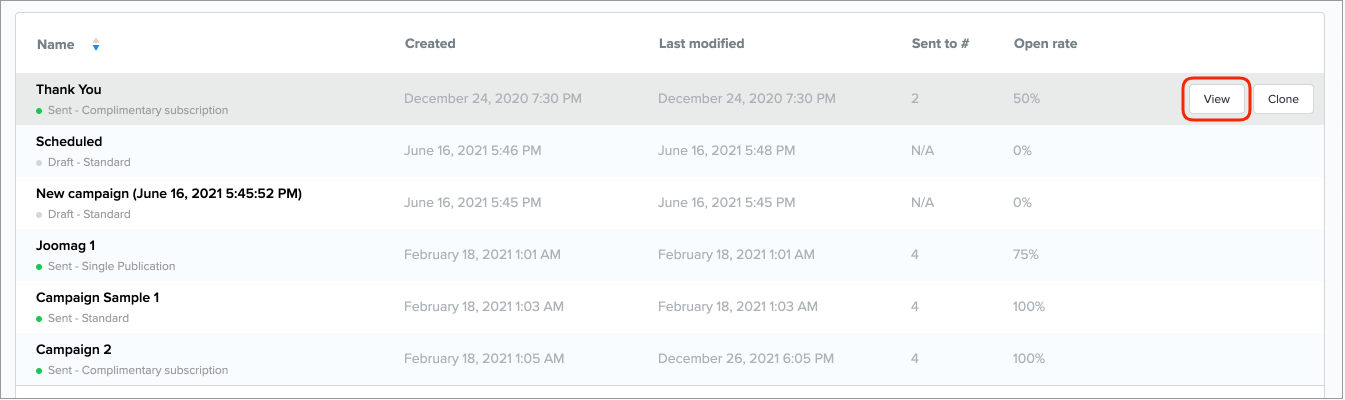Open the Joomag 1 campaign
Image resolution: width=1345 pixels, height=400 pixels.
65,246
